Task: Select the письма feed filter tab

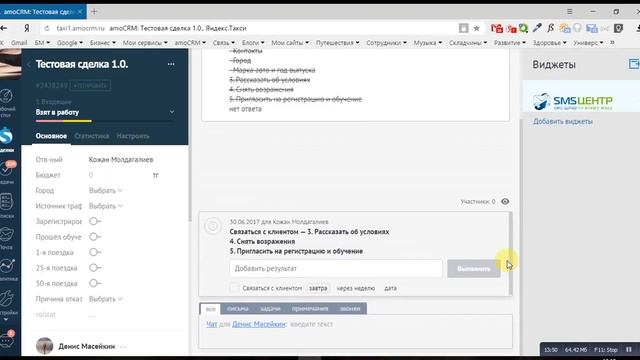Action: [238, 309]
